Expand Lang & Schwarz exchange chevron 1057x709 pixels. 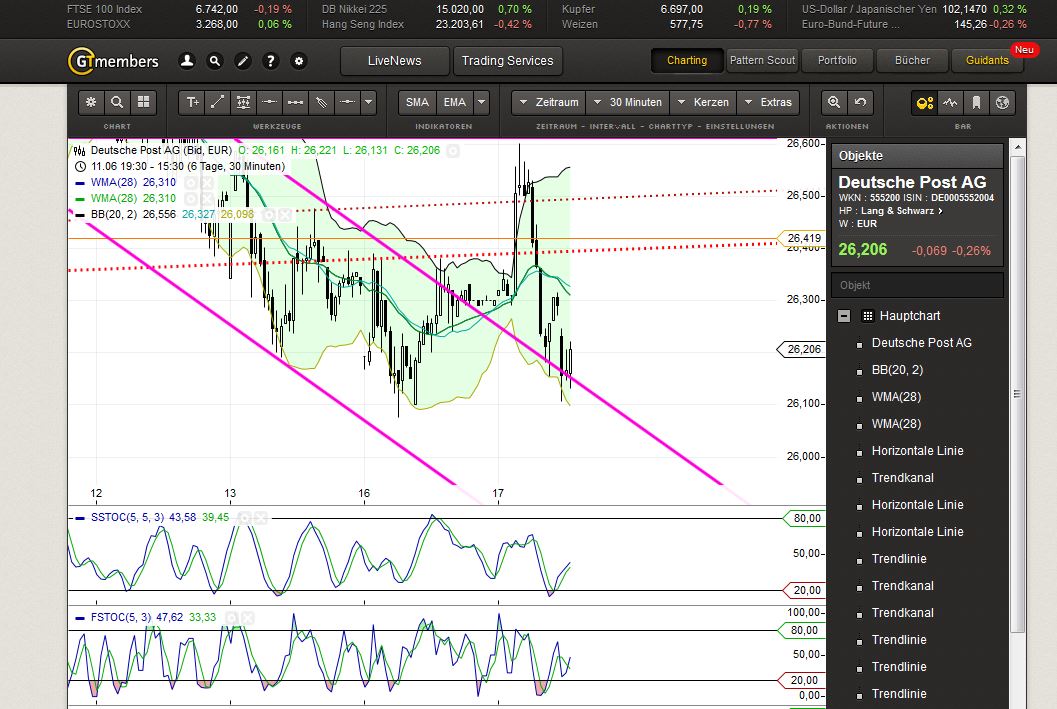(x=940, y=211)
